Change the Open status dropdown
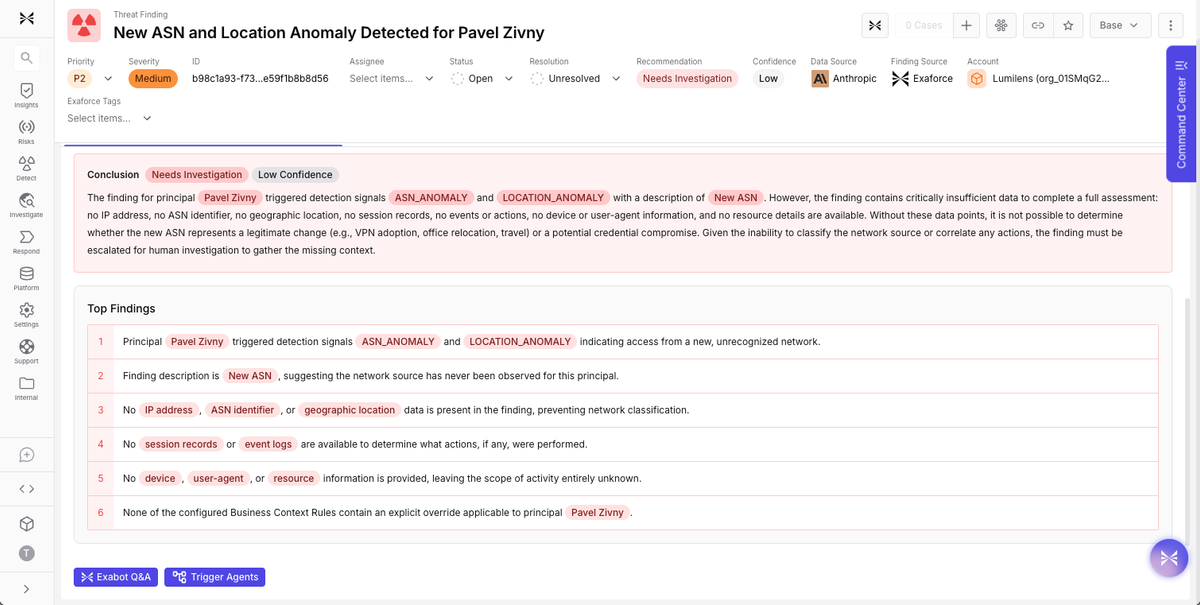 click(x=482, y=78)
